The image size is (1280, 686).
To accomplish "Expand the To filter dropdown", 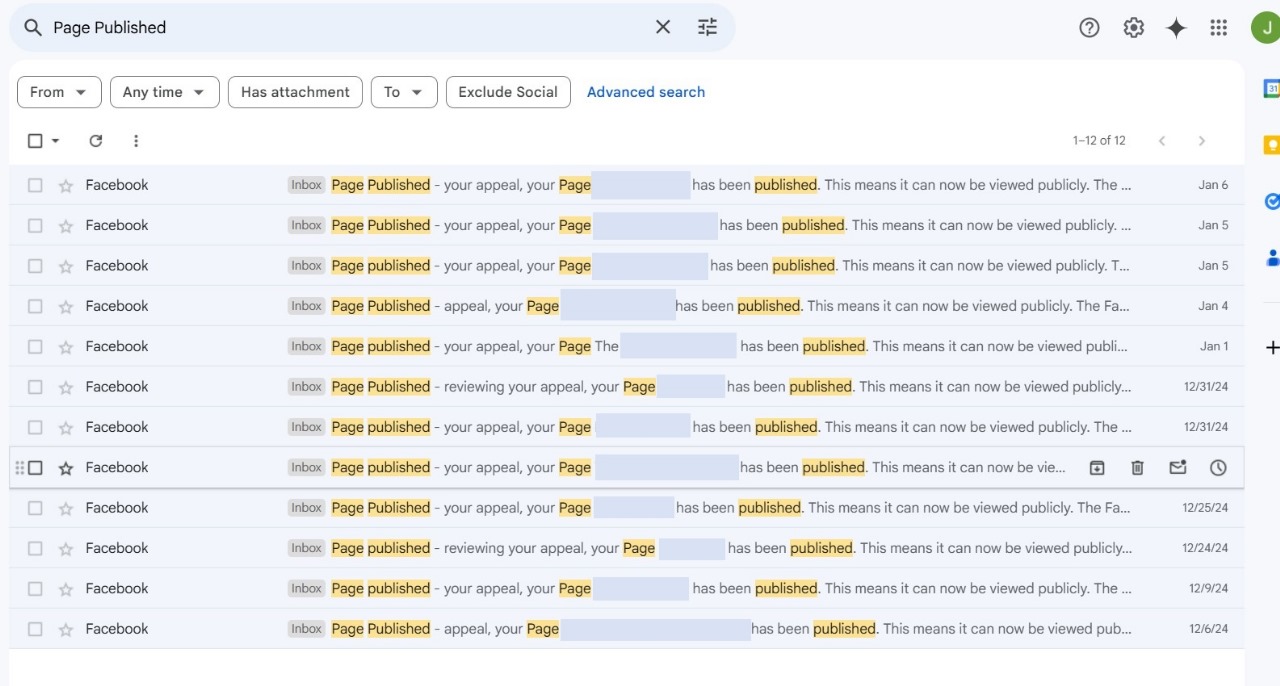I will click(404, 92).
